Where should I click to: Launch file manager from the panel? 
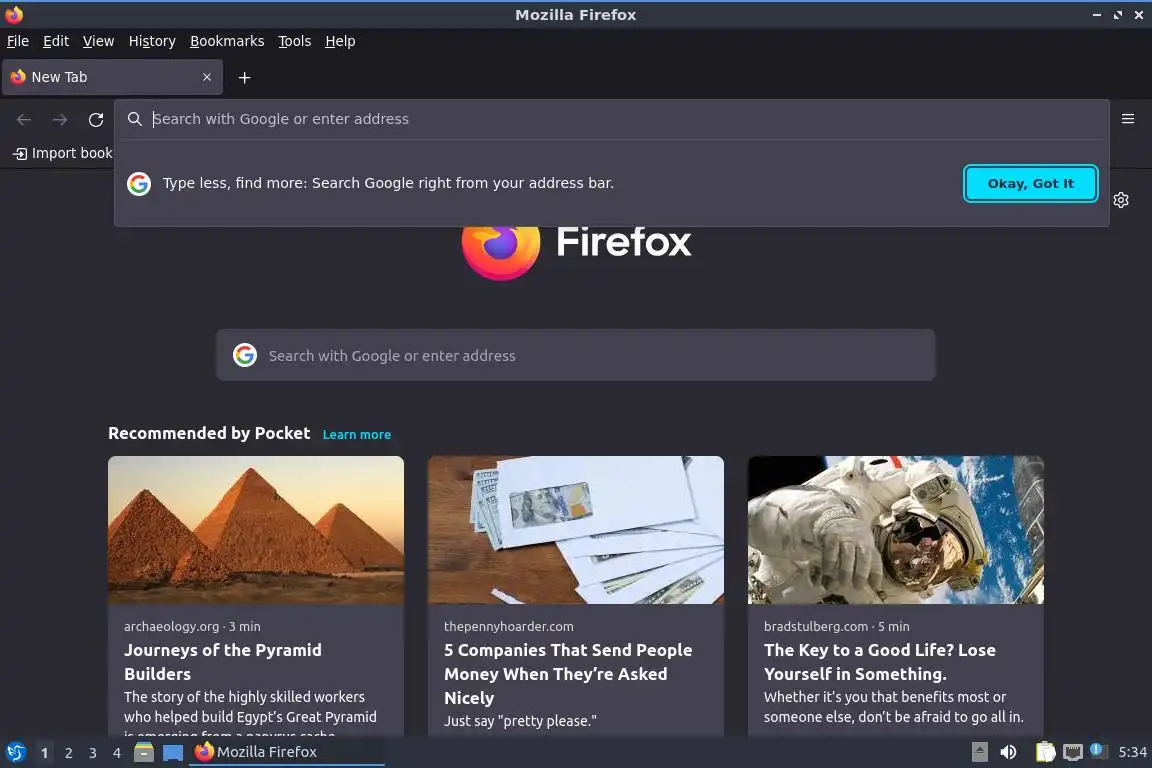tap(144, 752)
